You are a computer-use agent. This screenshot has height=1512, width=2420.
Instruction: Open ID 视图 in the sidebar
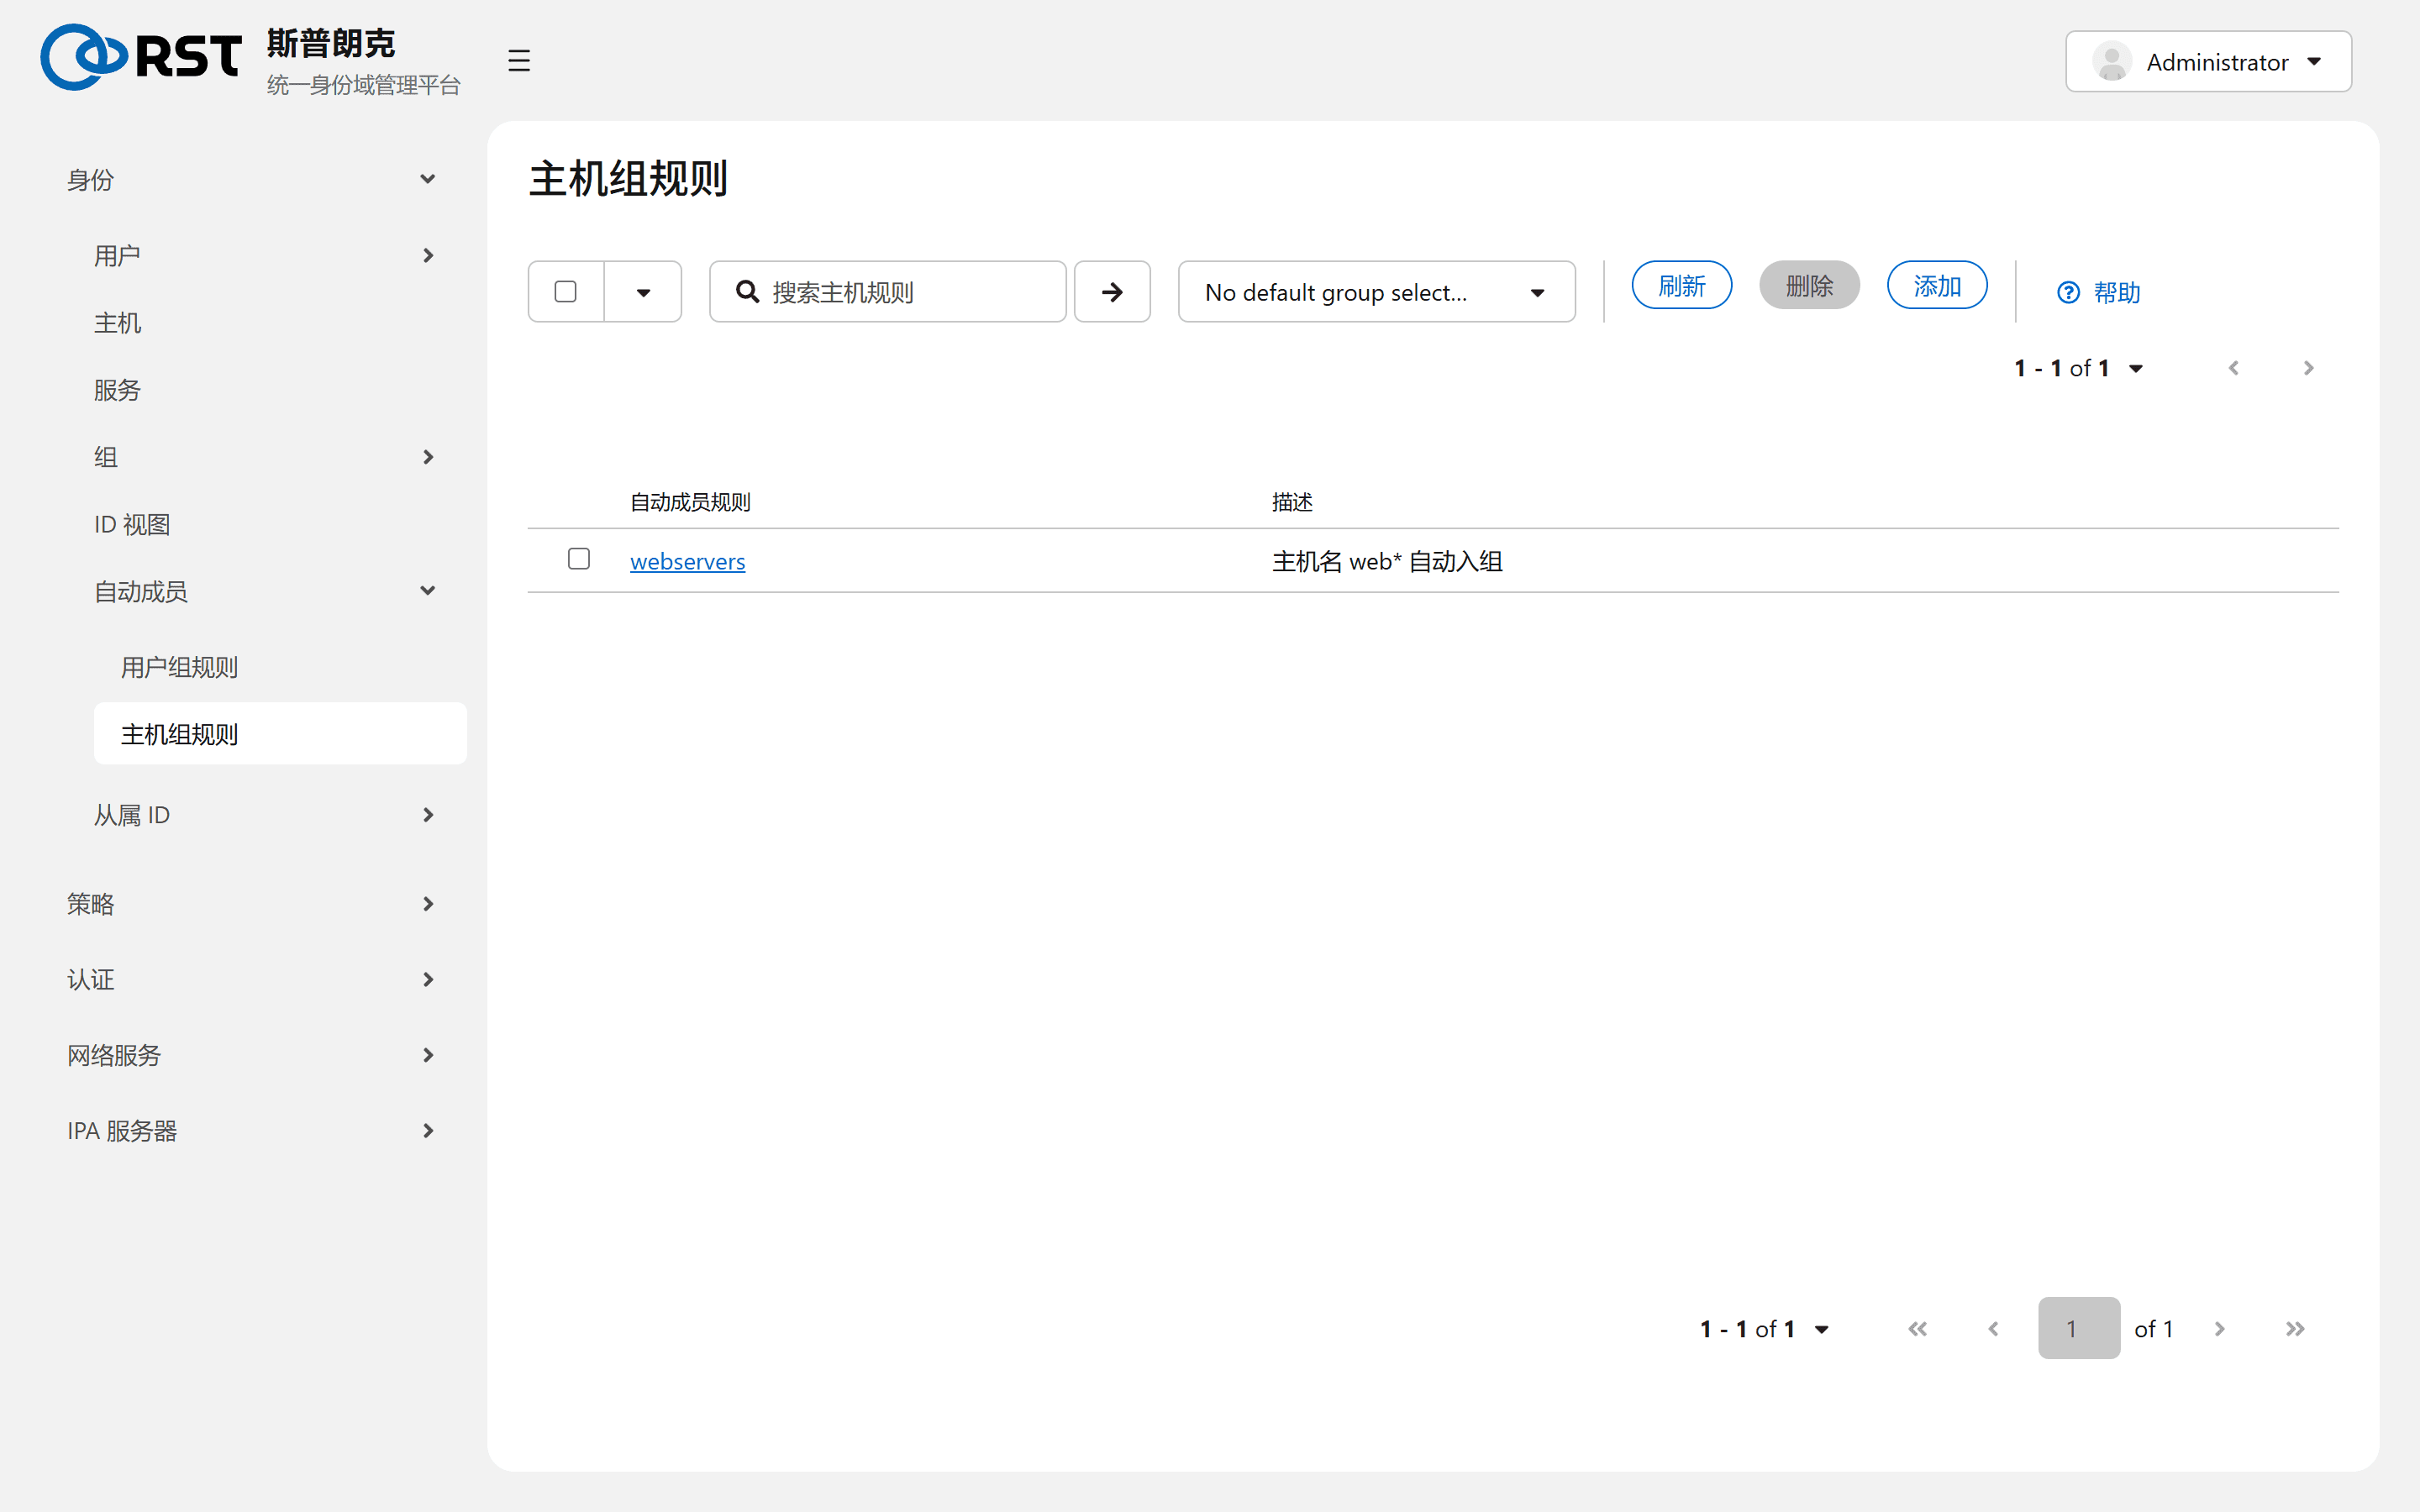coord(132,524)
